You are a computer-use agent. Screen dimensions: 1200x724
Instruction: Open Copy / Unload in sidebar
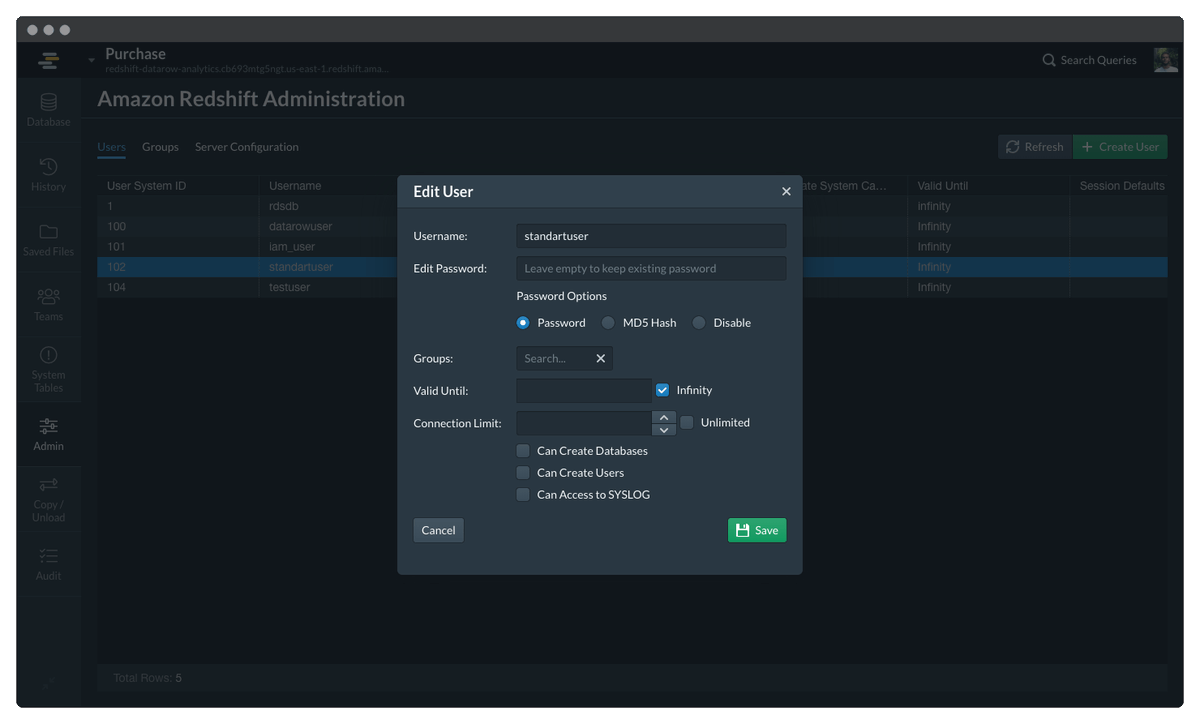(x=48, y=499)
